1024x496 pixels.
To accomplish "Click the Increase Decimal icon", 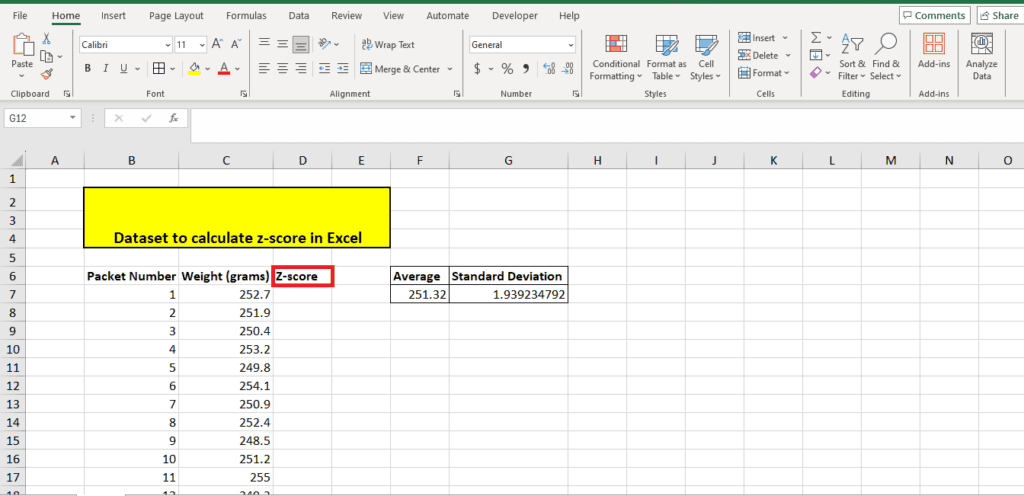I will coord(550,69).
